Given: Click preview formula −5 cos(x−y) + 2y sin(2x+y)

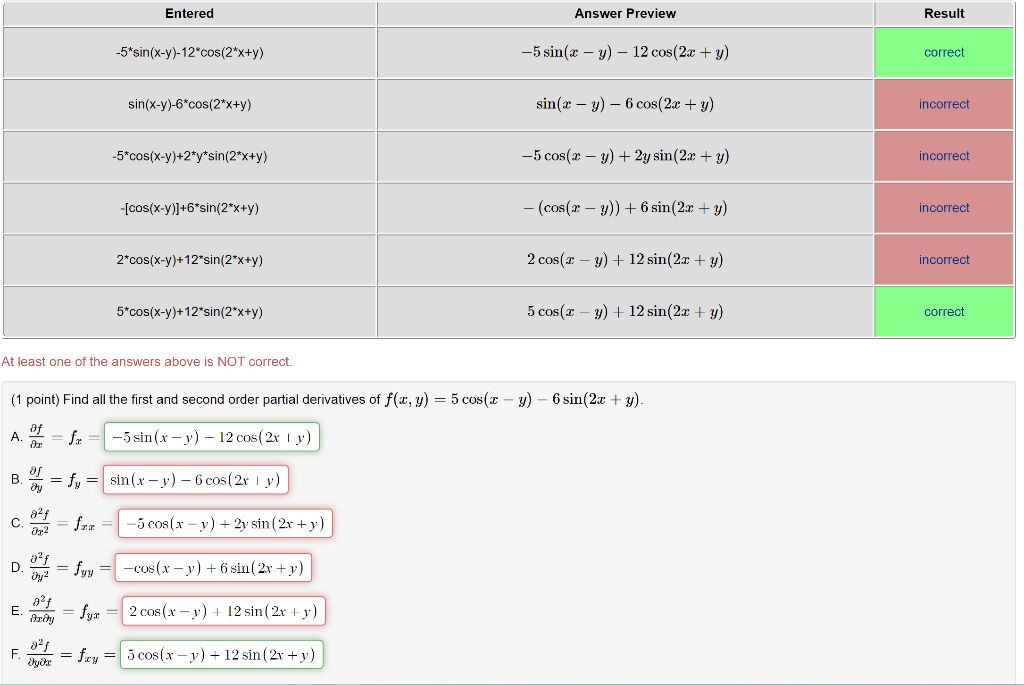Looking at the screenshot, I should click(x=625, y=156).
